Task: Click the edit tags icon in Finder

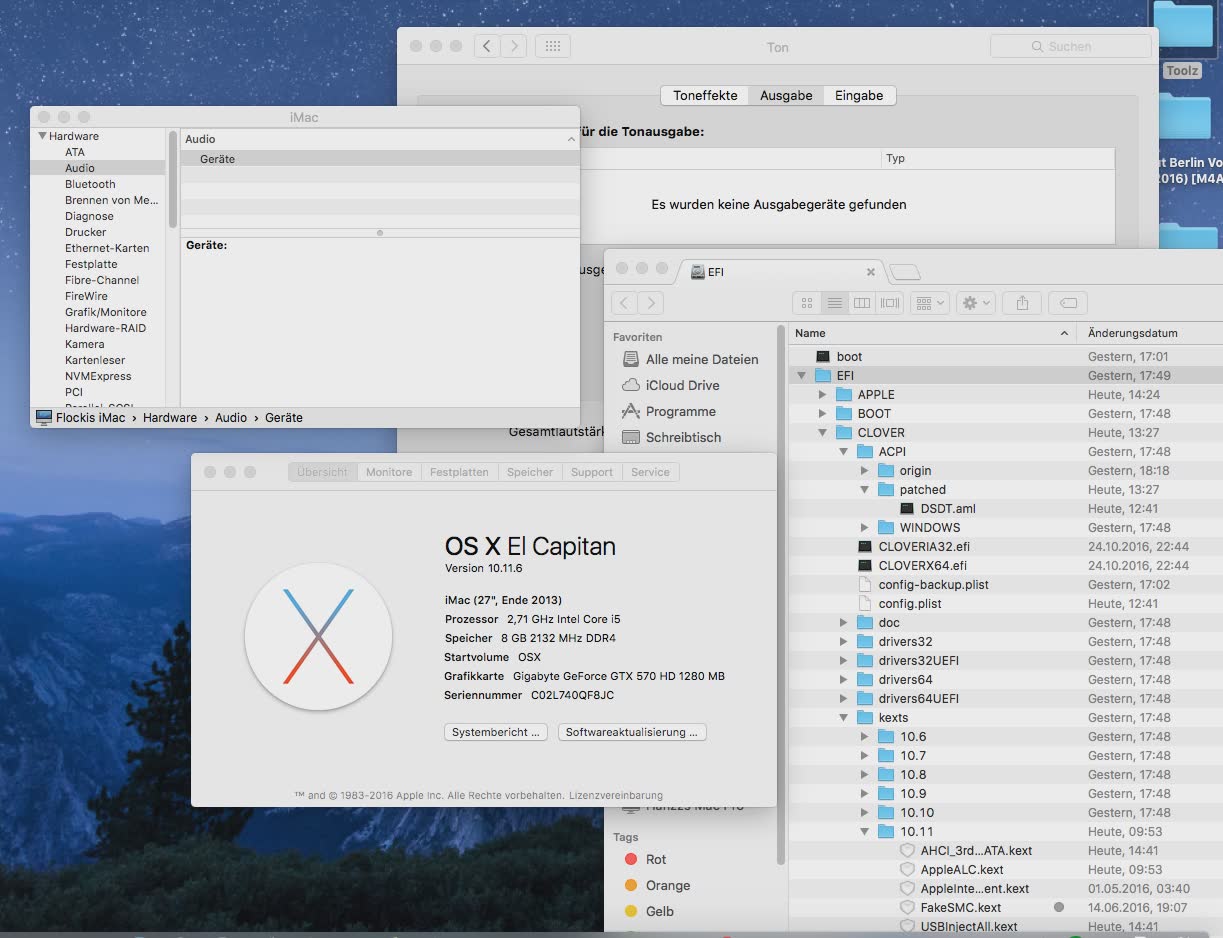Action: coord(1067,303)
